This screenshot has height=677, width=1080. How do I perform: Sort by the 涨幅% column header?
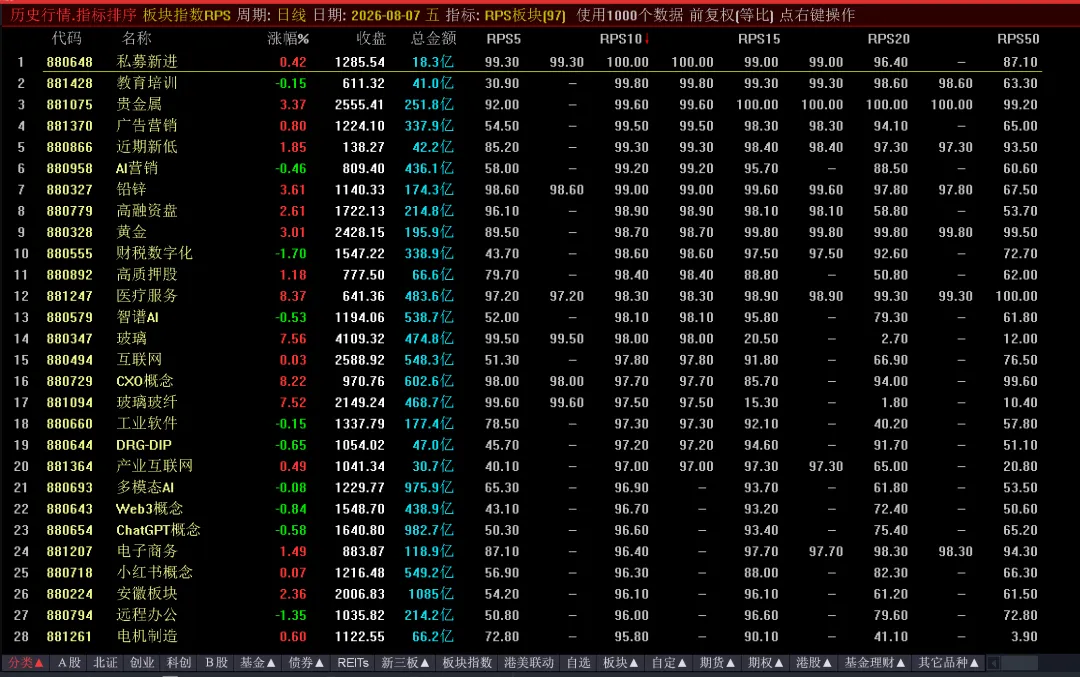[x=288, y=39]
